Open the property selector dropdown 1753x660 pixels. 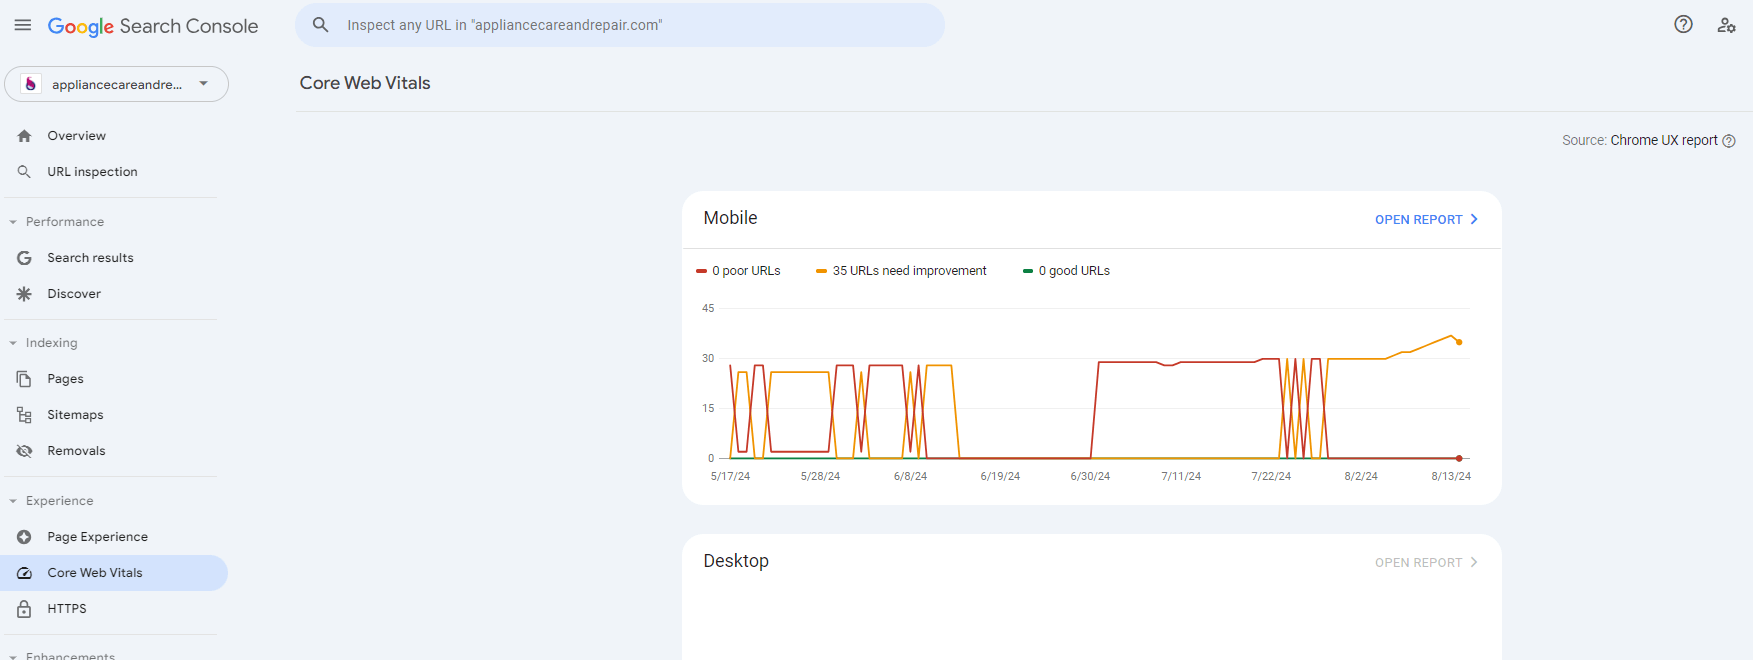click(x=116, y=84)
